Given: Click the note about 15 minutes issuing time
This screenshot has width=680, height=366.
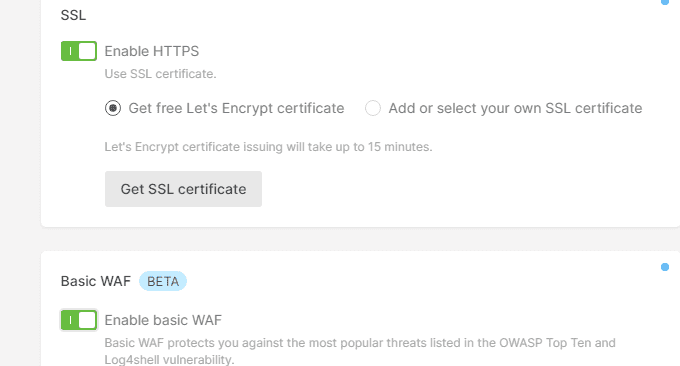Looking at the screenshot, I should click(x=268, y=147).
